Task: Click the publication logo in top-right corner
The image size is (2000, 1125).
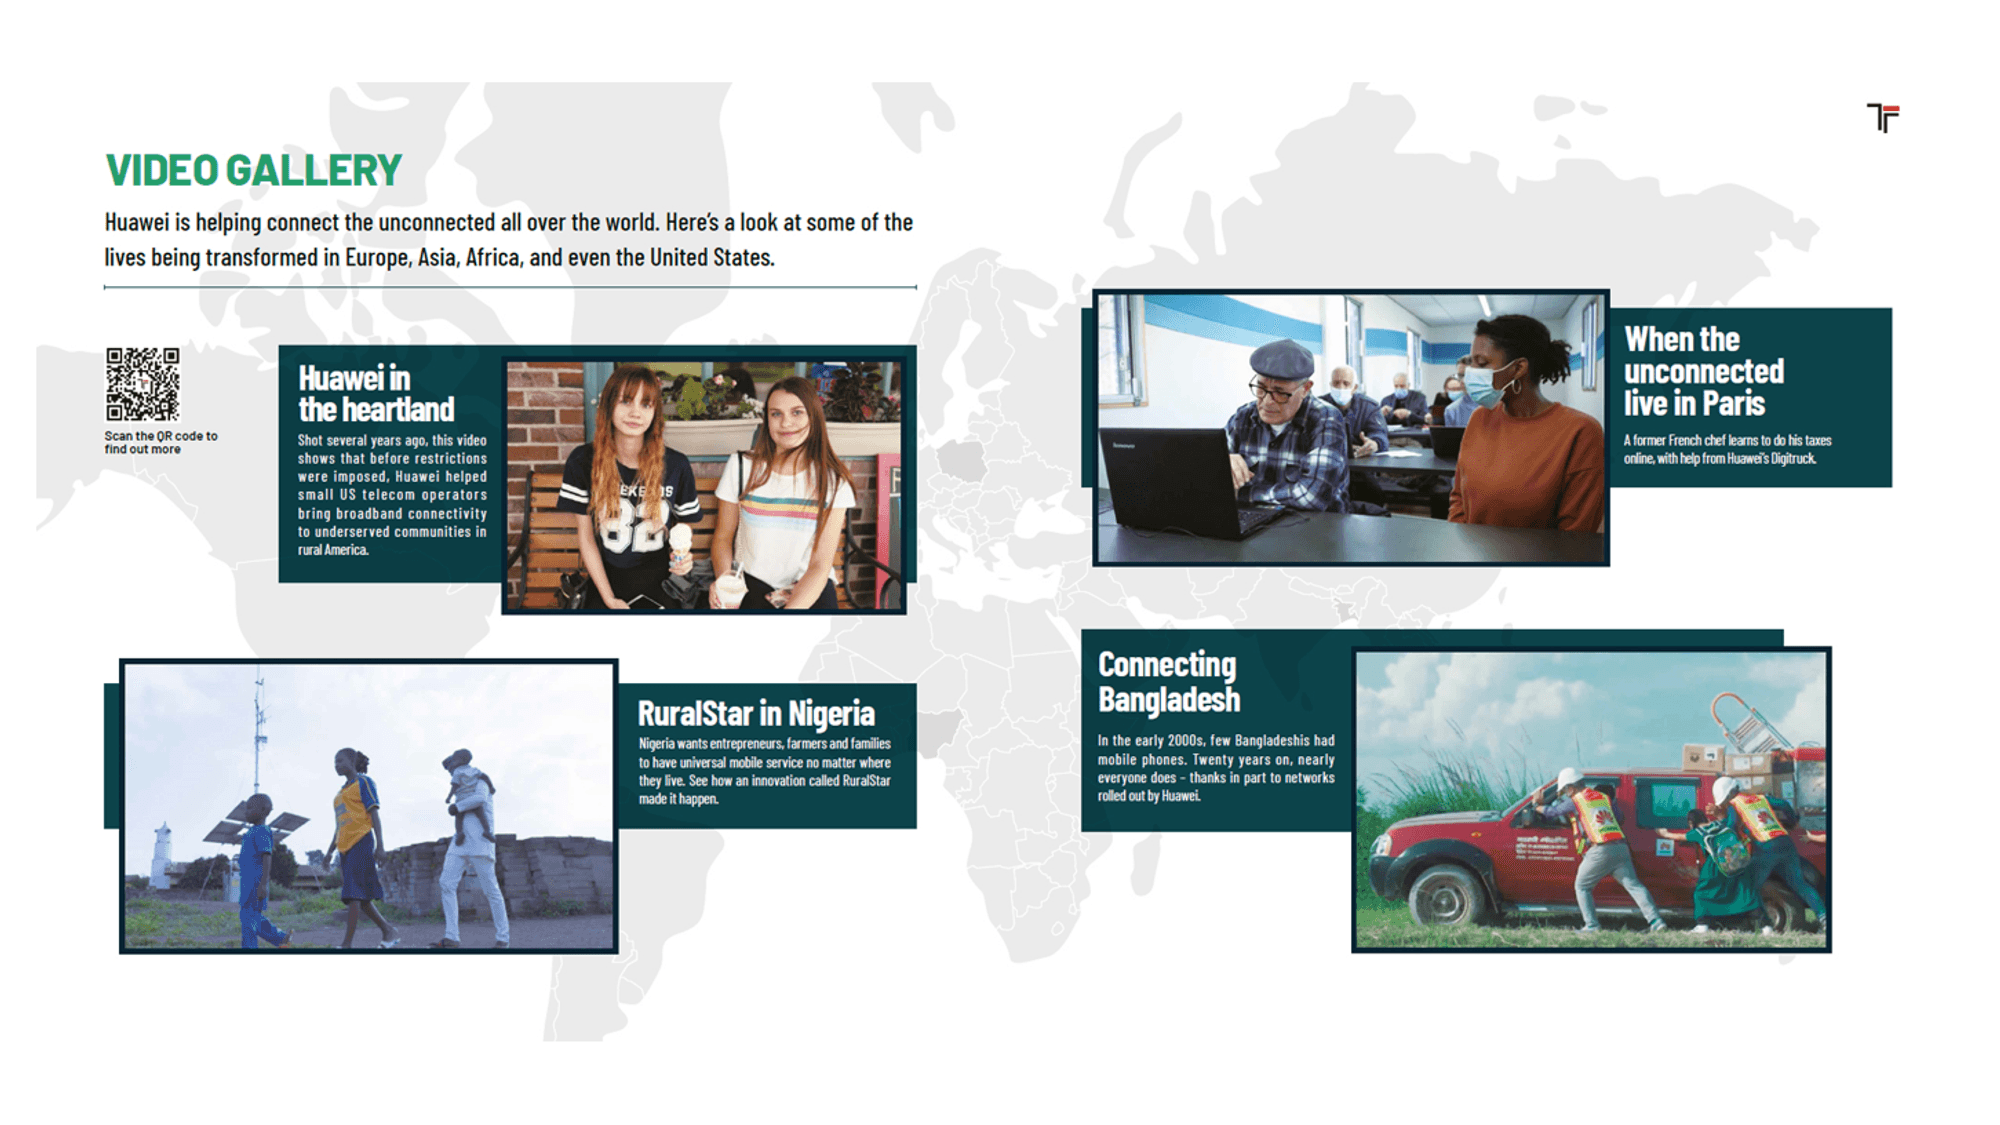Action: coord(1884,117)
